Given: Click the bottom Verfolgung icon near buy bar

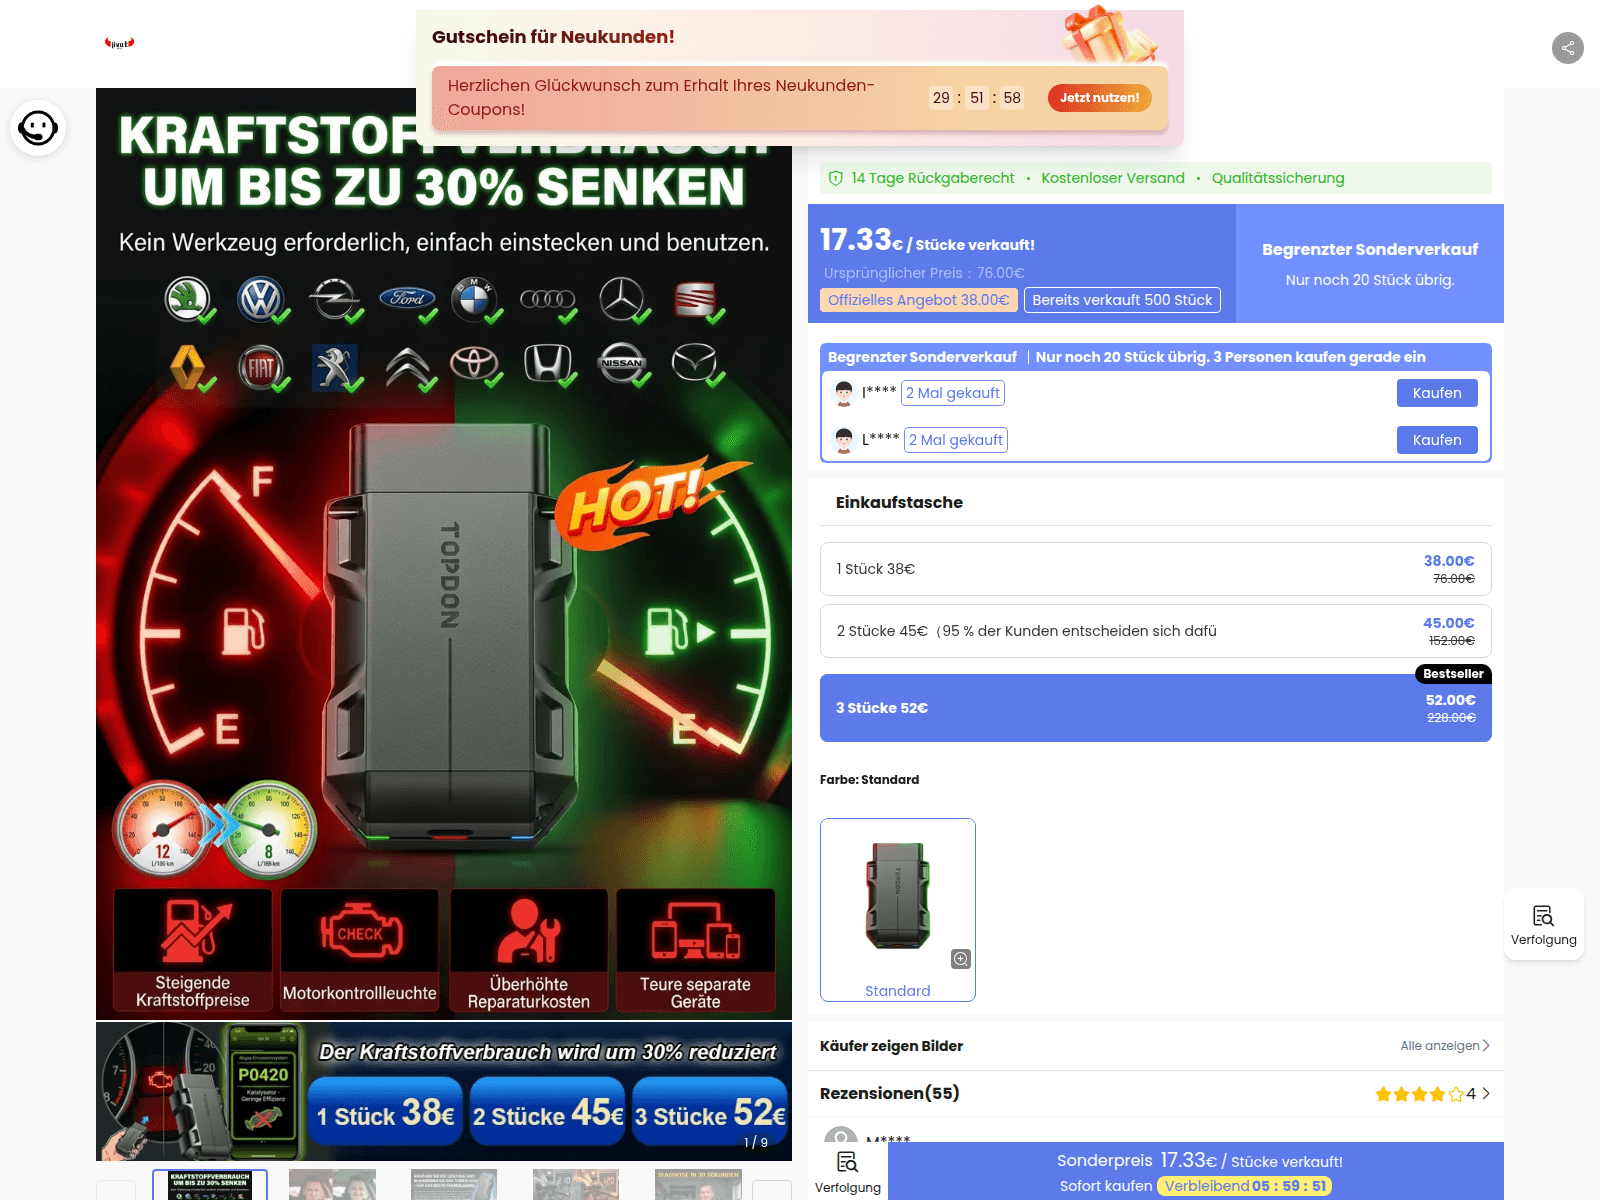Looking at the screenshot, I should [x=848, y=1171].
